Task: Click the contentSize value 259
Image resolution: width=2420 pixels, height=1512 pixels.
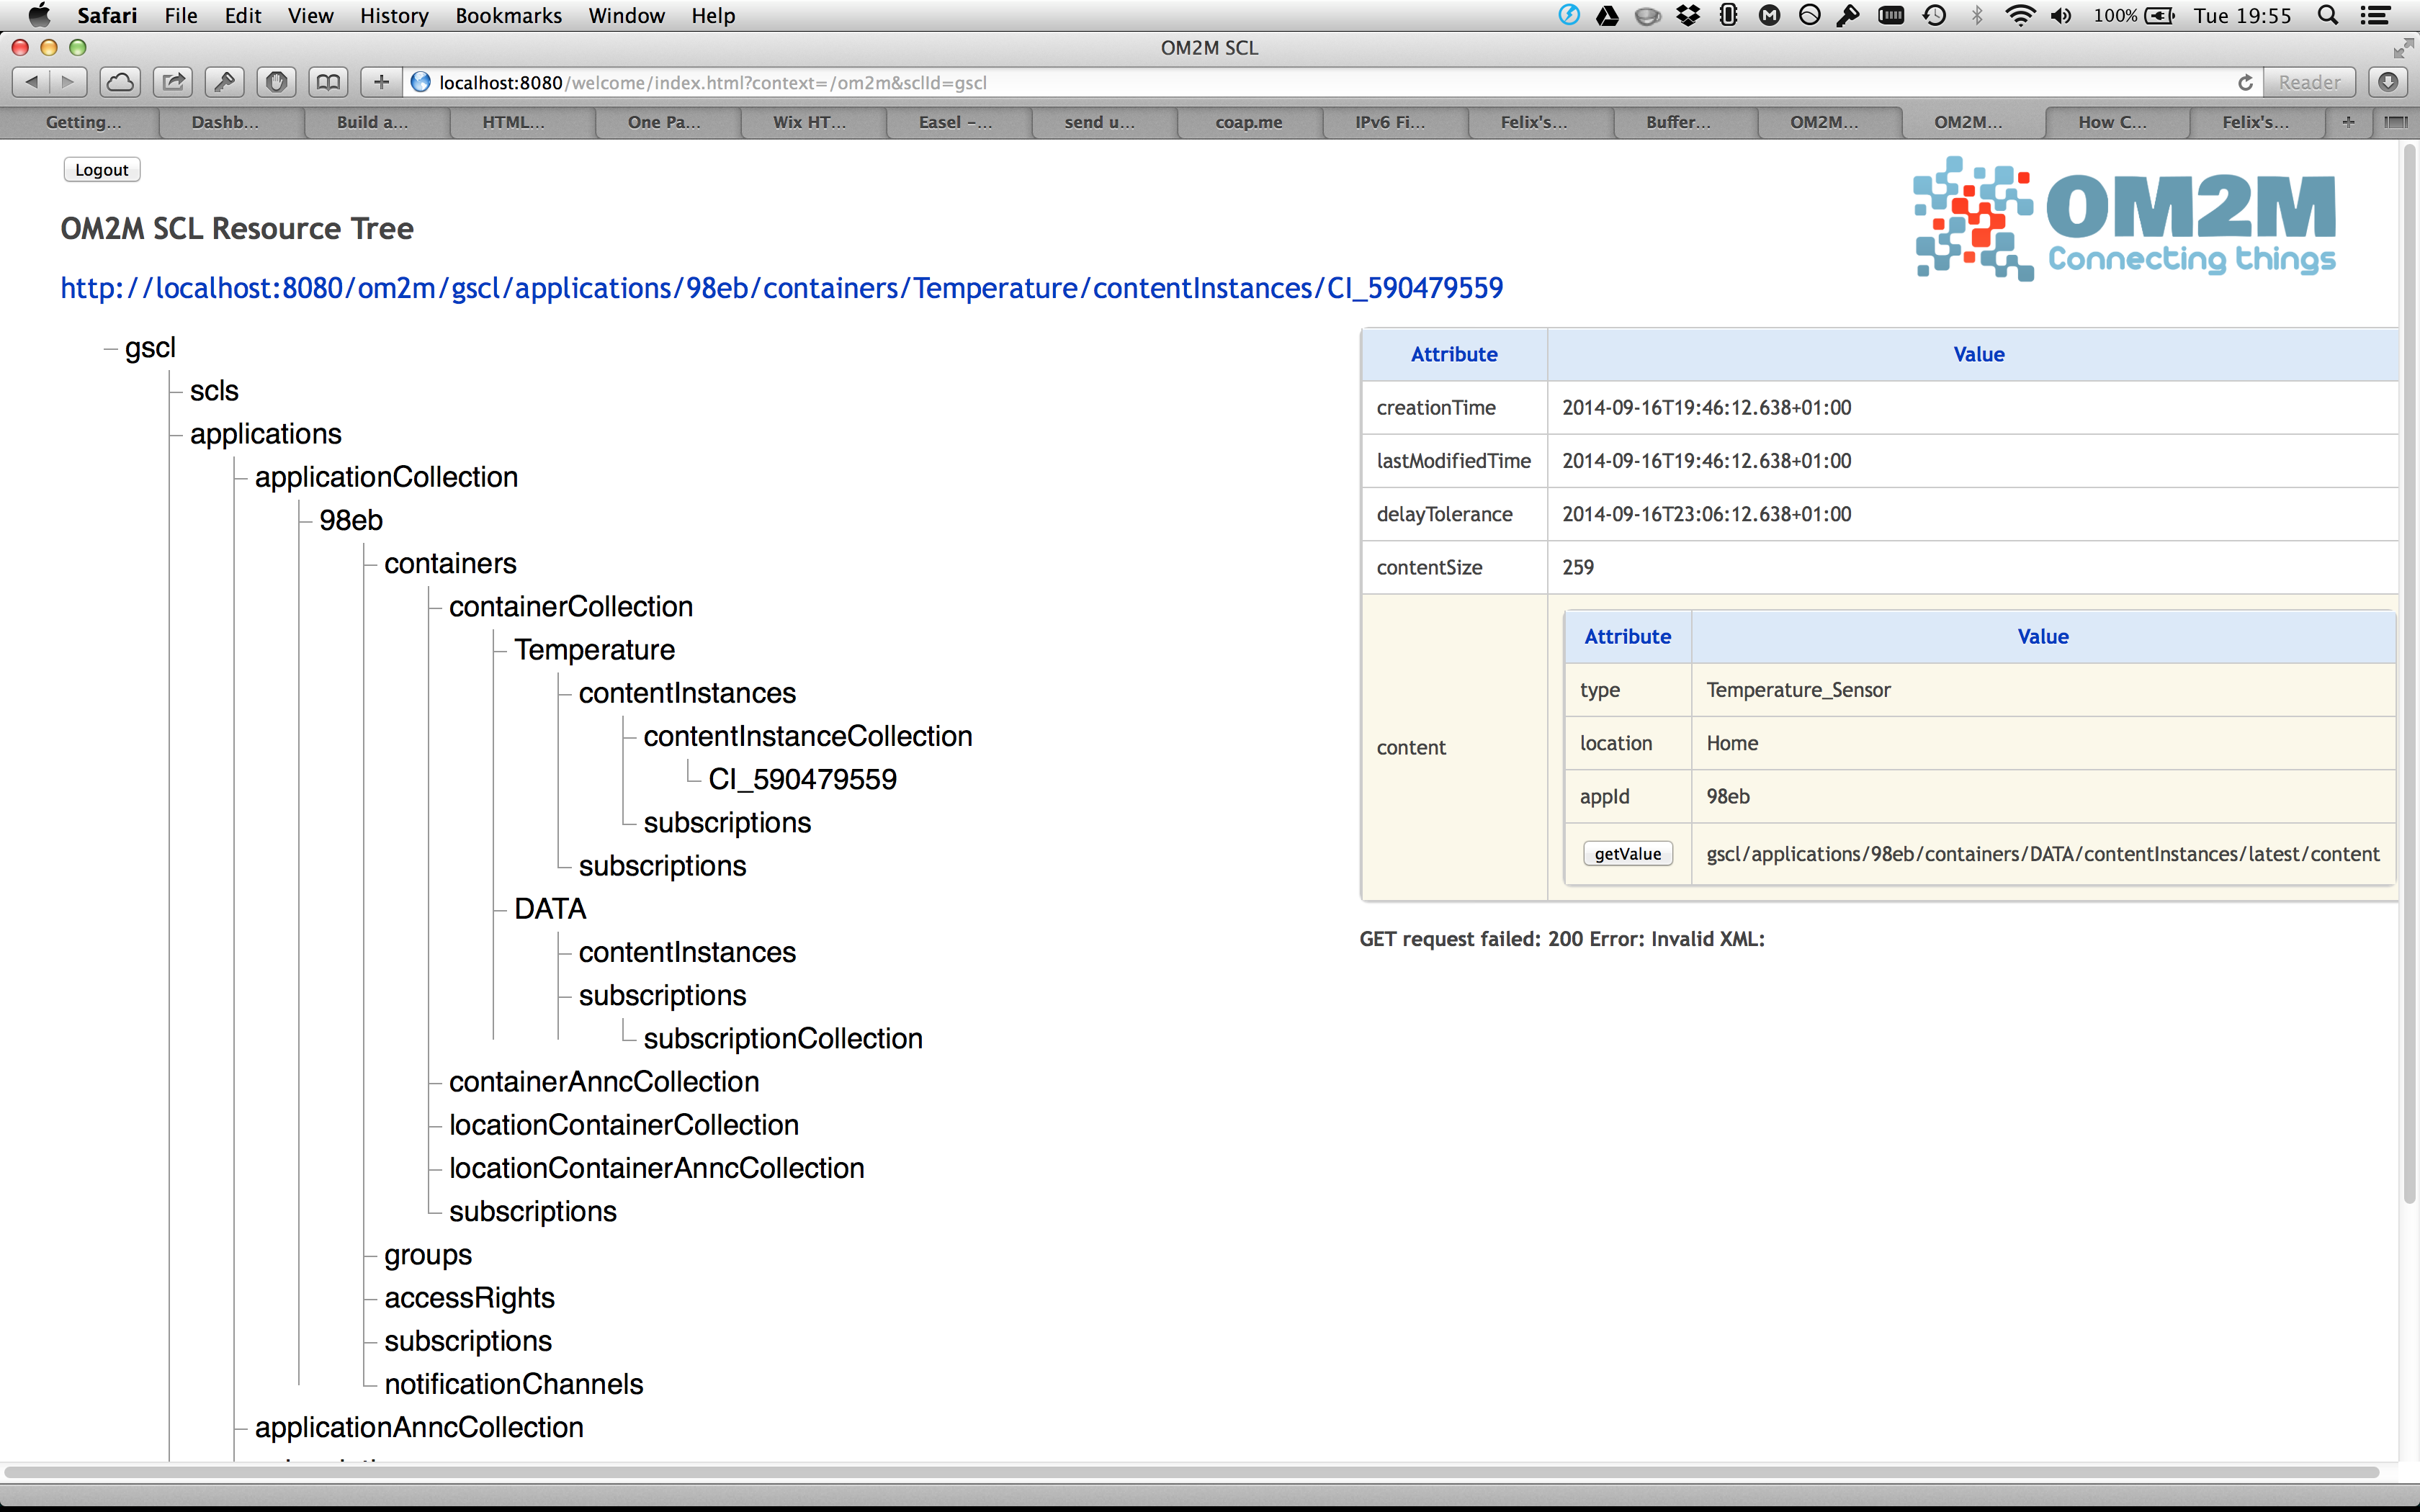Action: [1578, 567]
